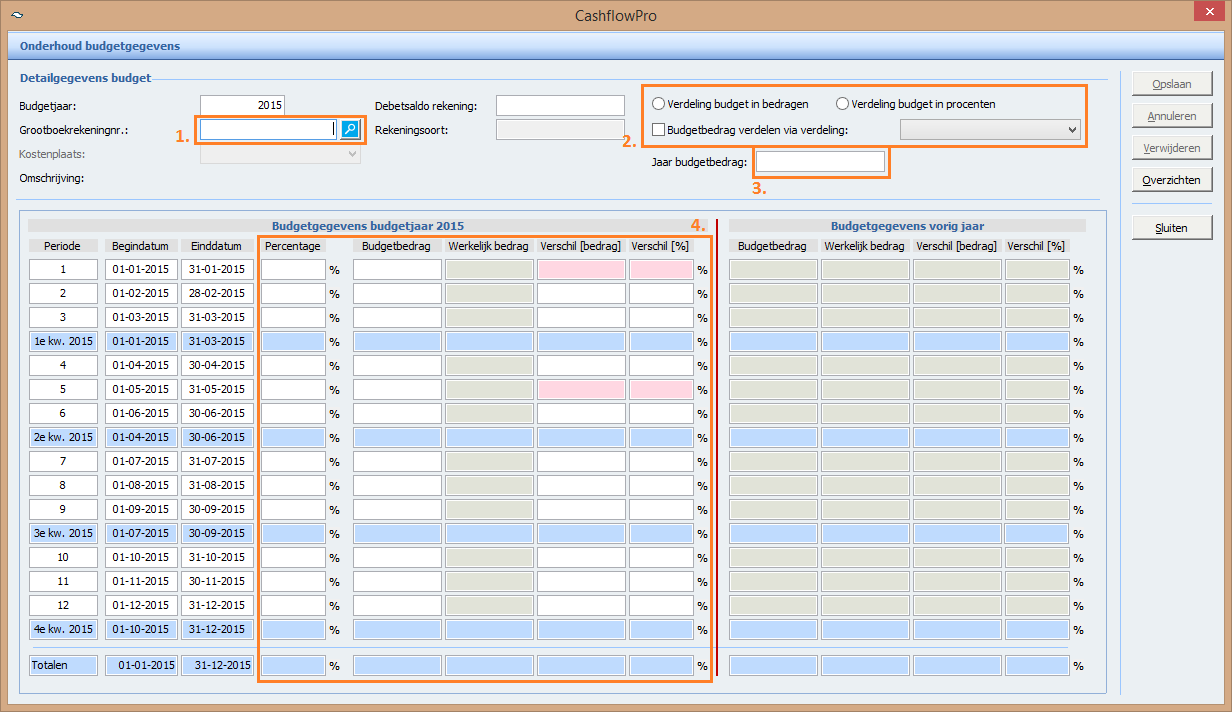1232x712 pixels.
Task: Click the '4e kw. 2015' quarter row
Action: click(63, 629)
